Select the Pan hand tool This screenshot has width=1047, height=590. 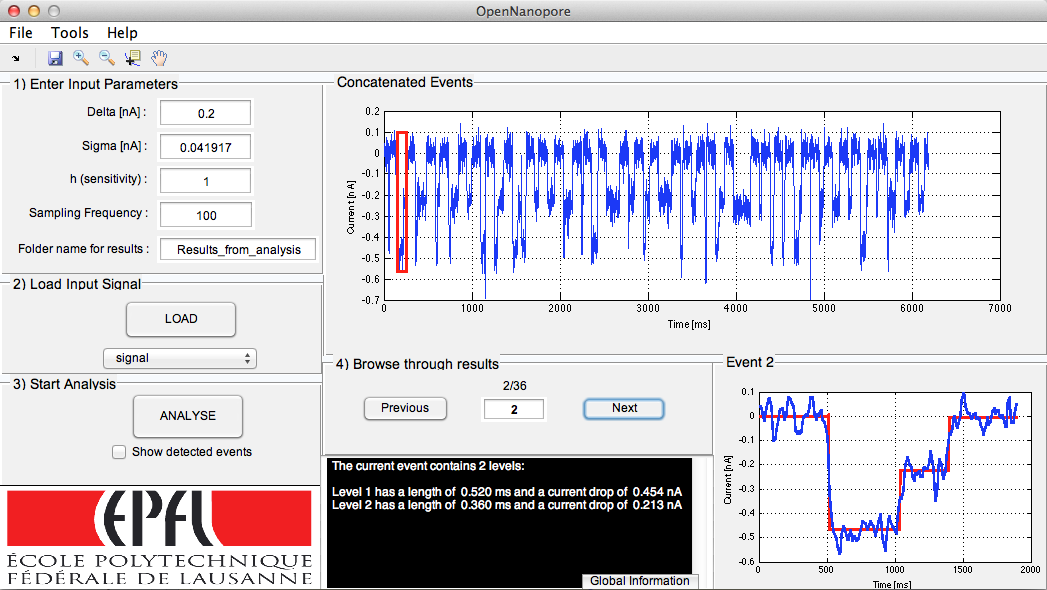pos(158,59)
